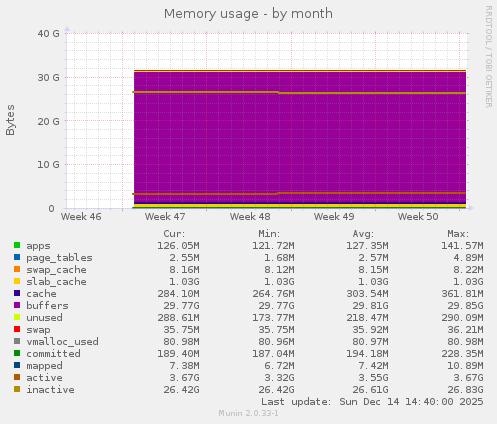
Task: Click the apps max value 141.57M
Action: click(x=462, y=246)
